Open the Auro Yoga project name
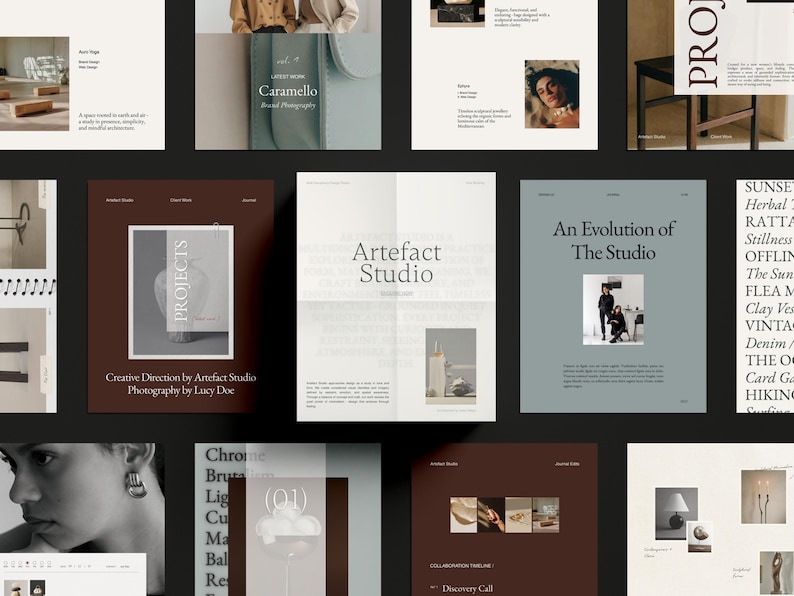This screenshot has width=794, height=596. [x=89, y=52]
